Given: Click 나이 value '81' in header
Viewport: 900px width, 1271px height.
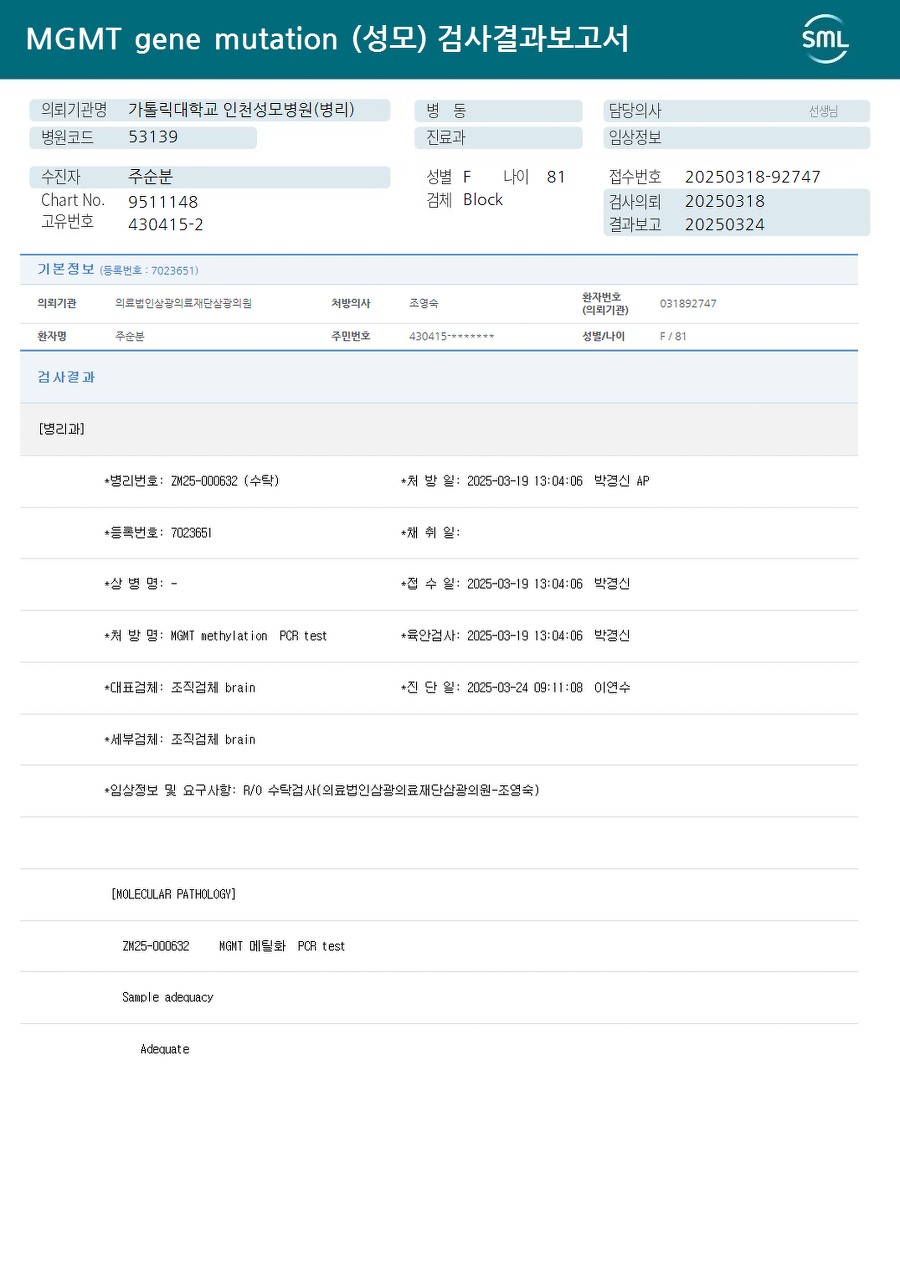Looking at the screenshot, I should (x=556, y=177).
